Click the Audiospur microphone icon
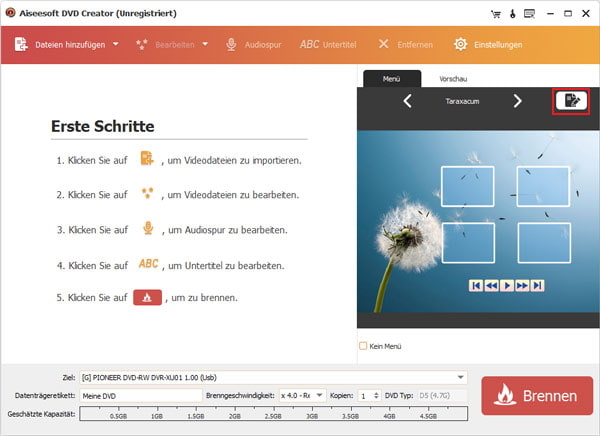 coord(231,44)
